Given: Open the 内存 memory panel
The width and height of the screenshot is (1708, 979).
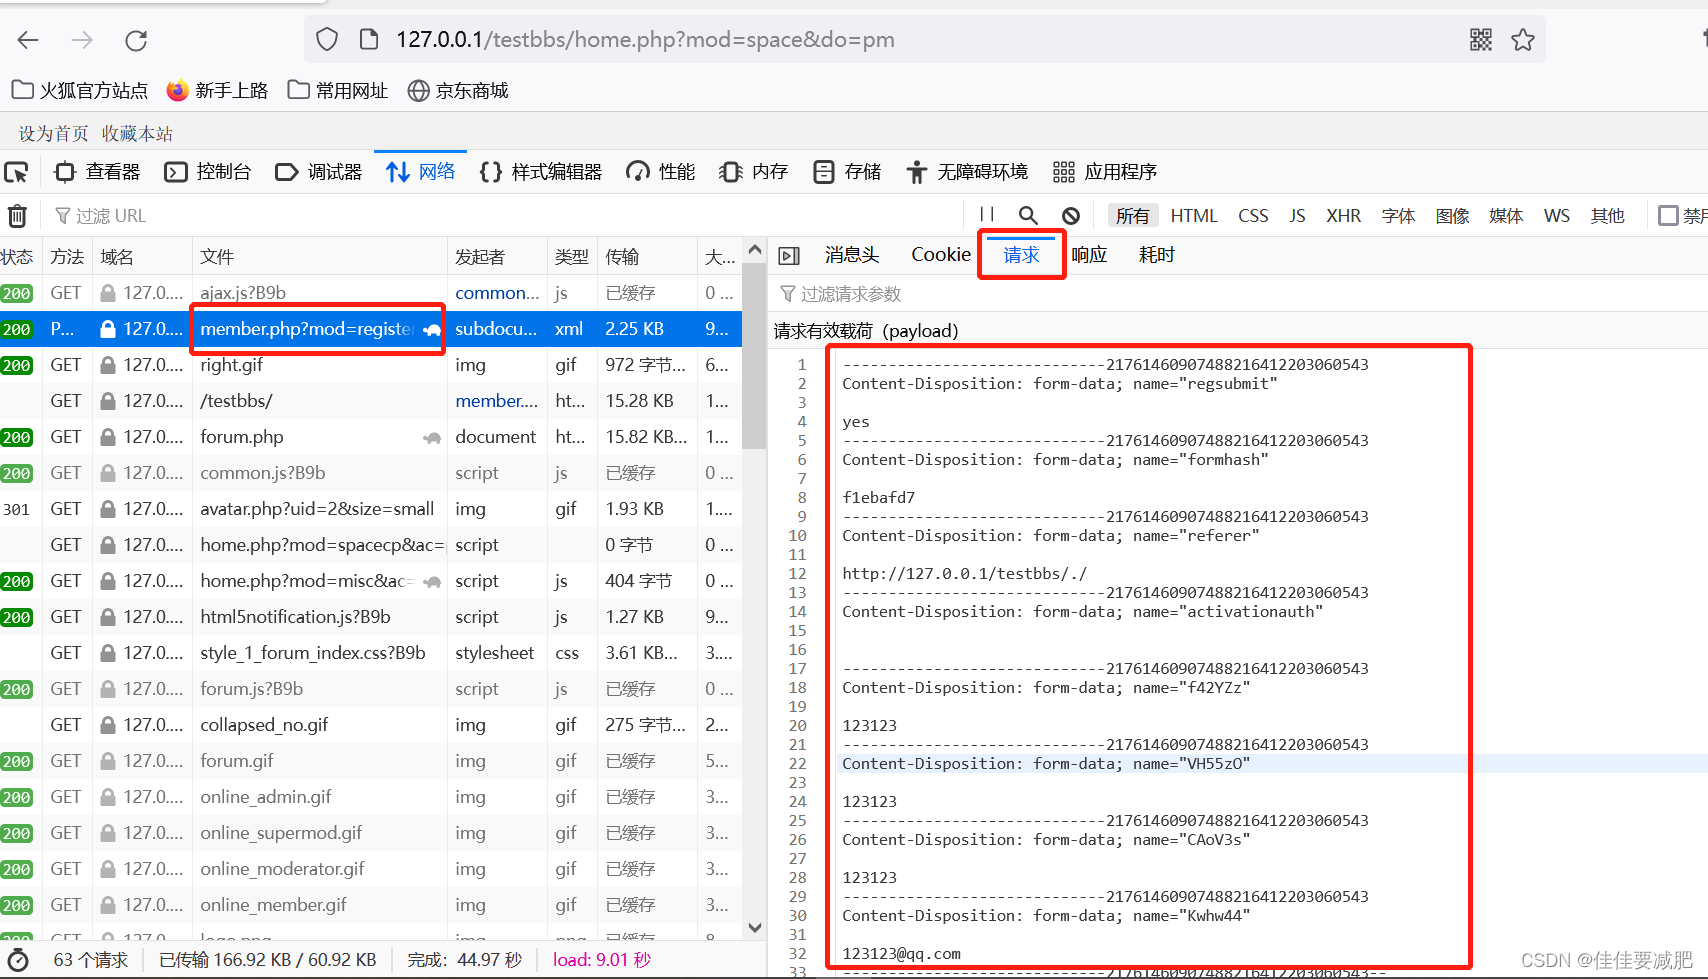Looking at the screenshot, I should click(754, 172).
